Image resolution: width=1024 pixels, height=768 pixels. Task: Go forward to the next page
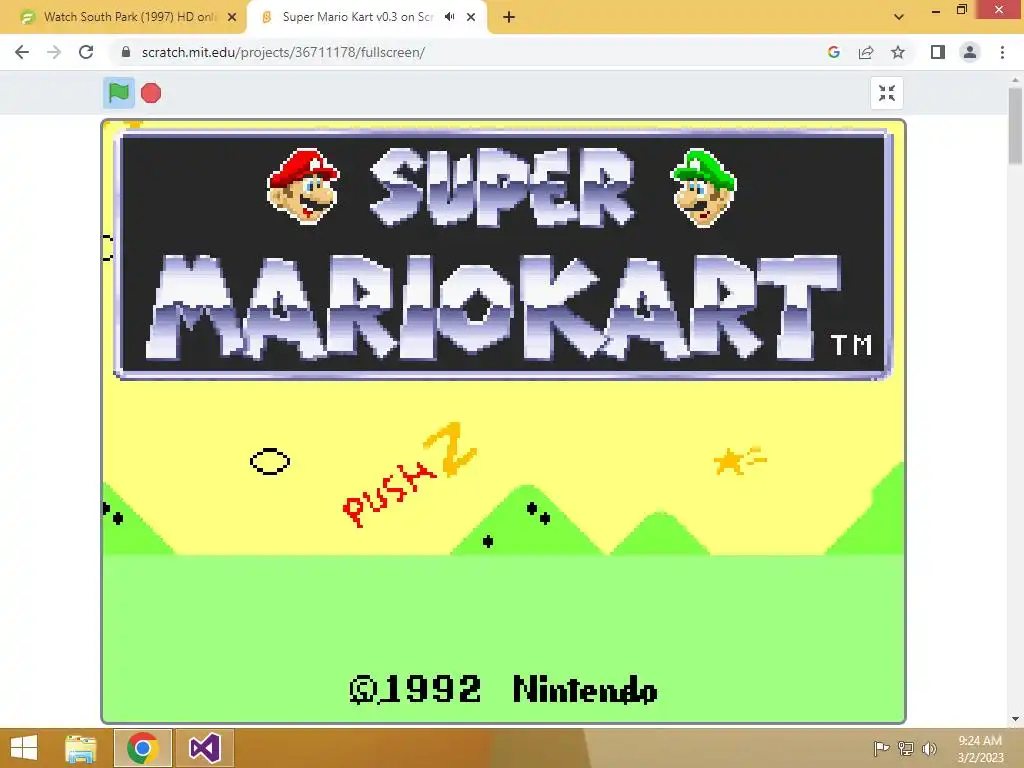click(54, 52)
